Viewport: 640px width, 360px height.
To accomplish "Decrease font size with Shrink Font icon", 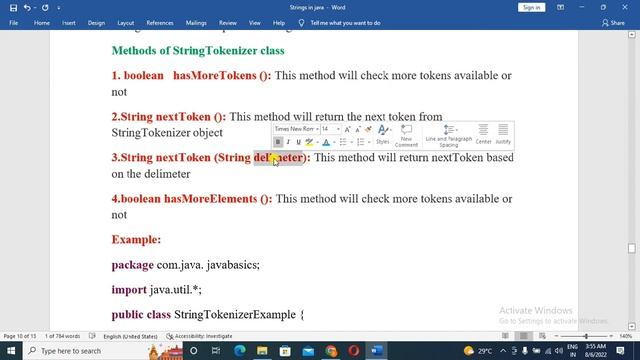I will click(358, 129).
